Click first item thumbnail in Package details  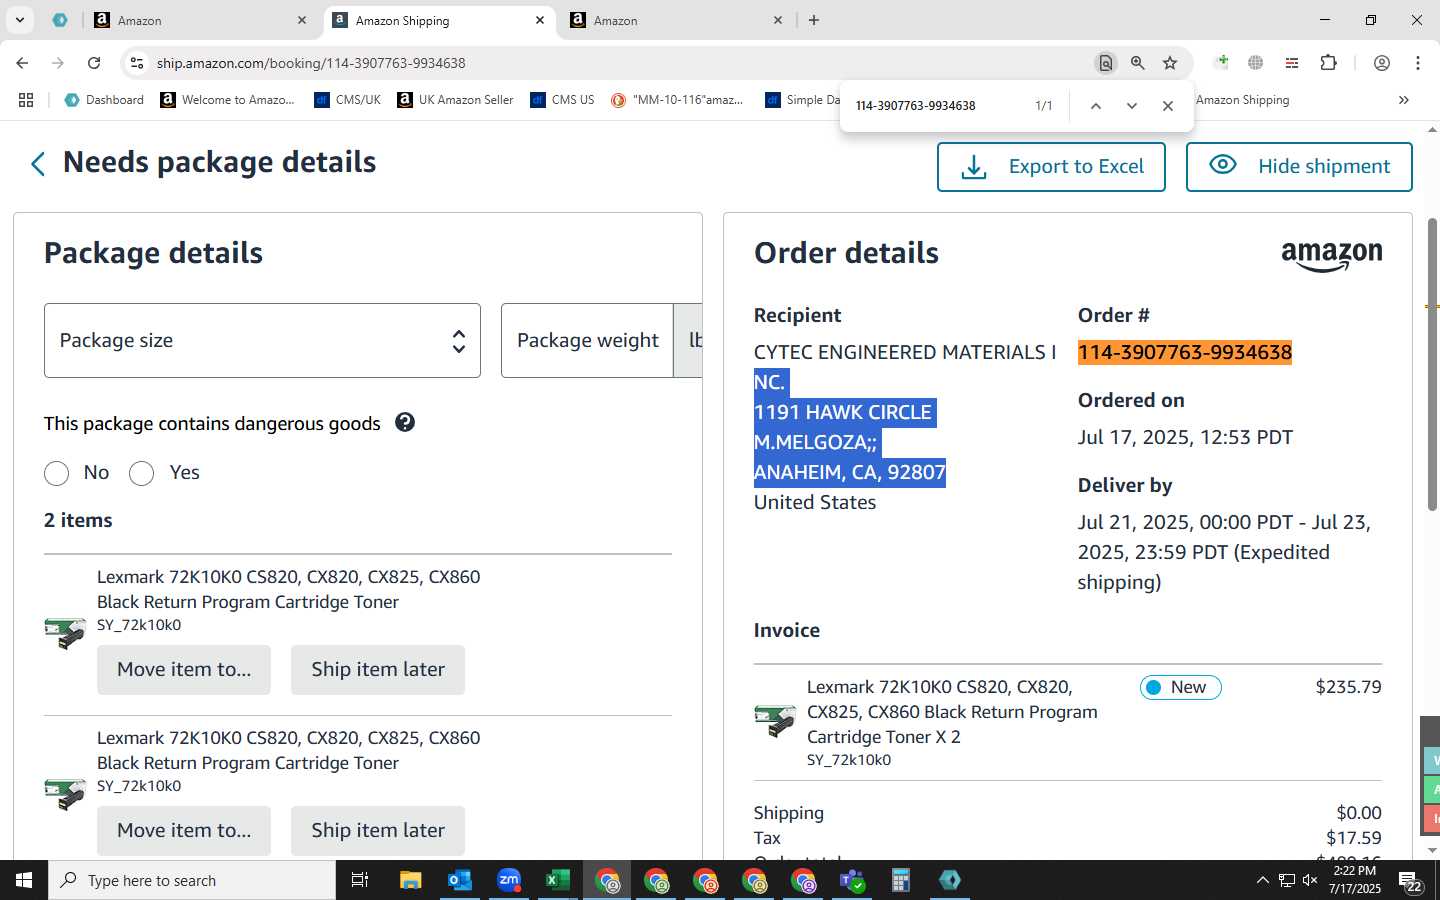[x=65, y=632]
